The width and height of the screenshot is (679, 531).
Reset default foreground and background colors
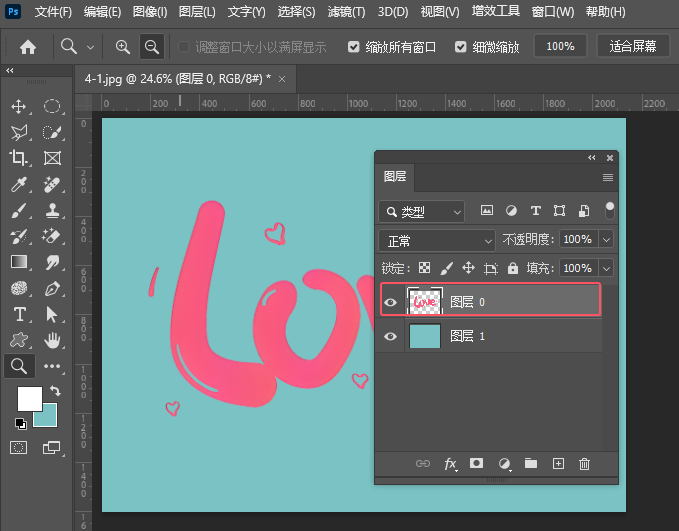20,424
